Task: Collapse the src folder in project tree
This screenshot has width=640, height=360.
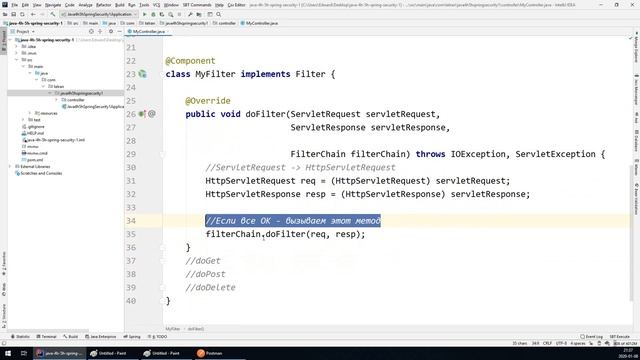Action: click(17, 60)
